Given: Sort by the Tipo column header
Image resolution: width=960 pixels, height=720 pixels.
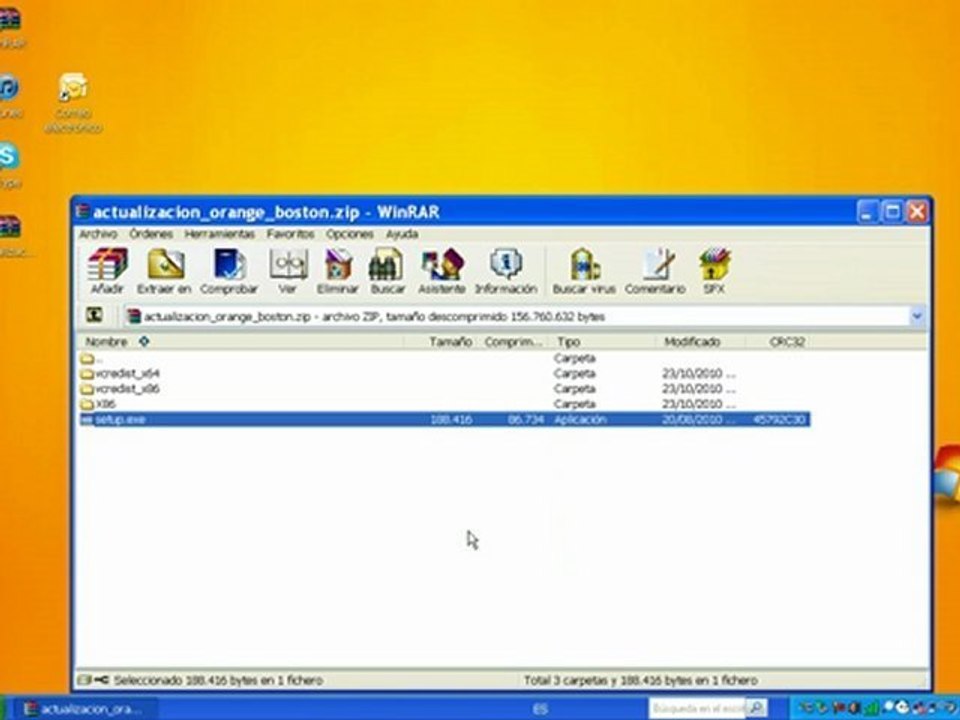Looking at the screenshot, I should [603, 342].
